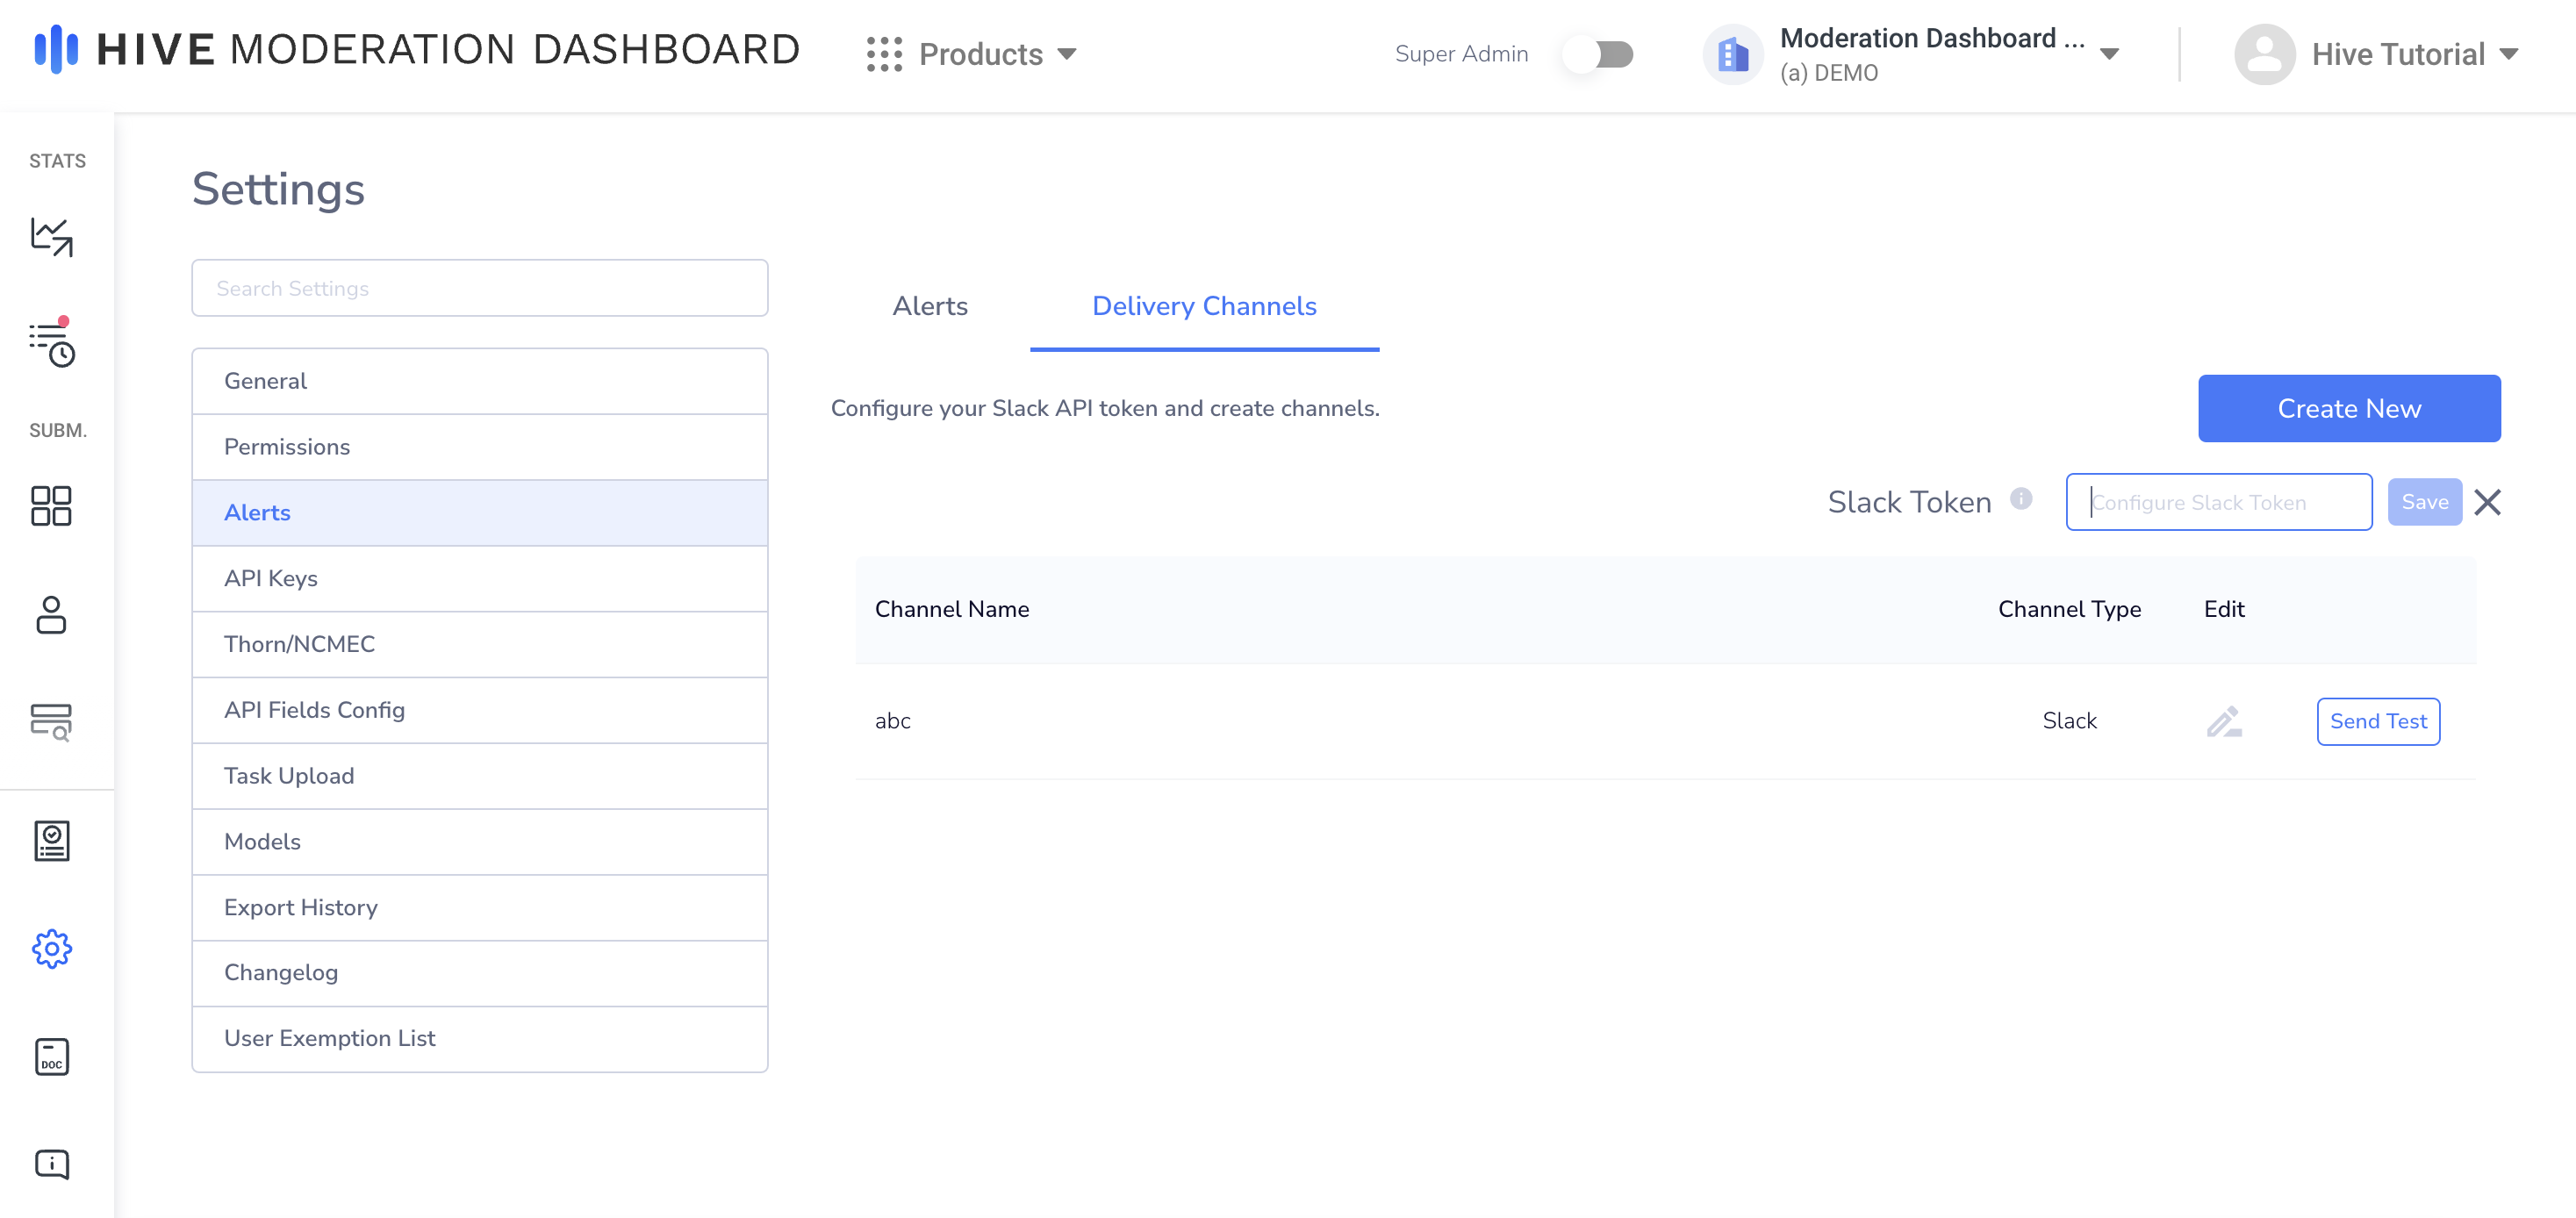The height and width of the screenshot is (1218, 2576).
Task: Switch to the Alerts tab
Action: point(929,306)
